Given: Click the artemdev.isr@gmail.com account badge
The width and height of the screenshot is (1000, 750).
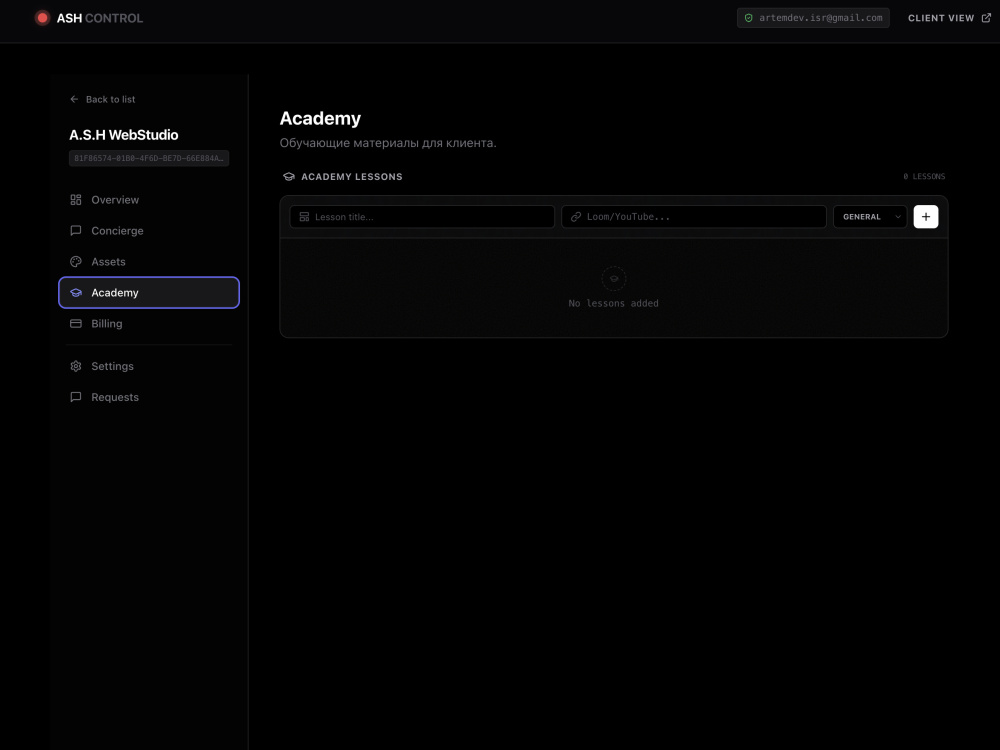Looking at the screenshot, I should point(813,18).
